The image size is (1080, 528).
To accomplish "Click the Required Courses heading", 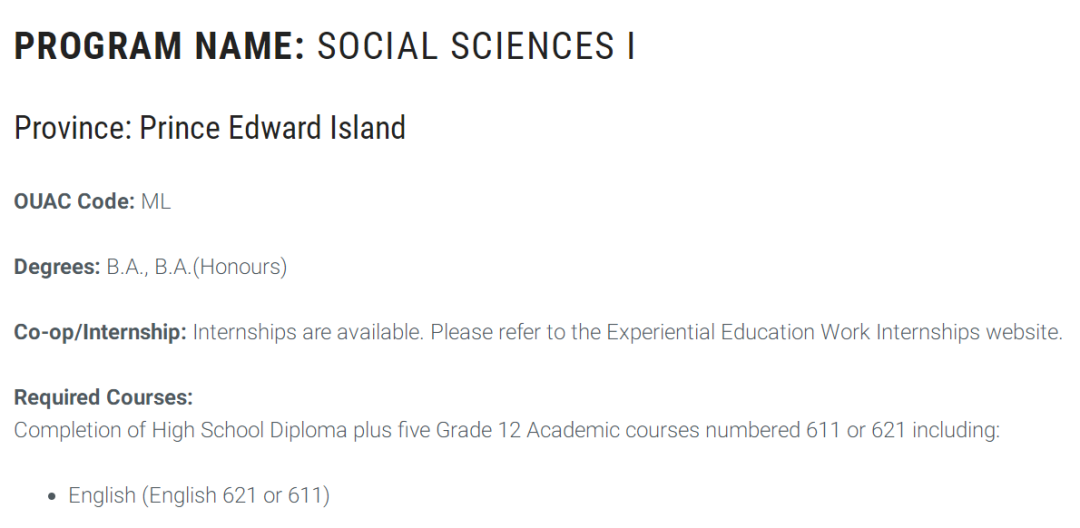I will point(103,397).
